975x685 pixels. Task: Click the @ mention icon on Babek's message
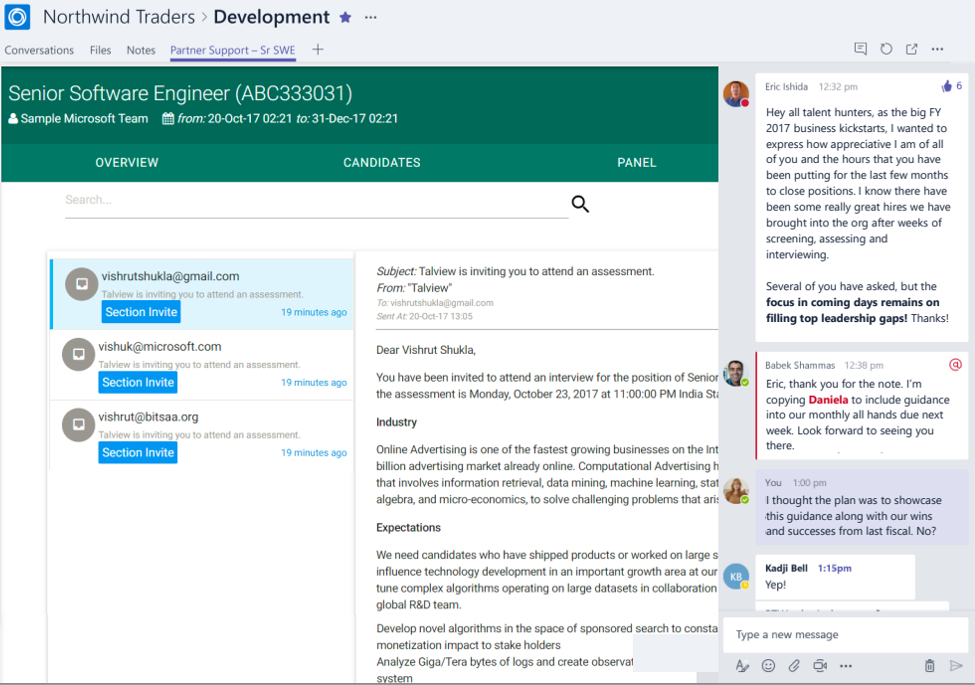pos(956,365)
